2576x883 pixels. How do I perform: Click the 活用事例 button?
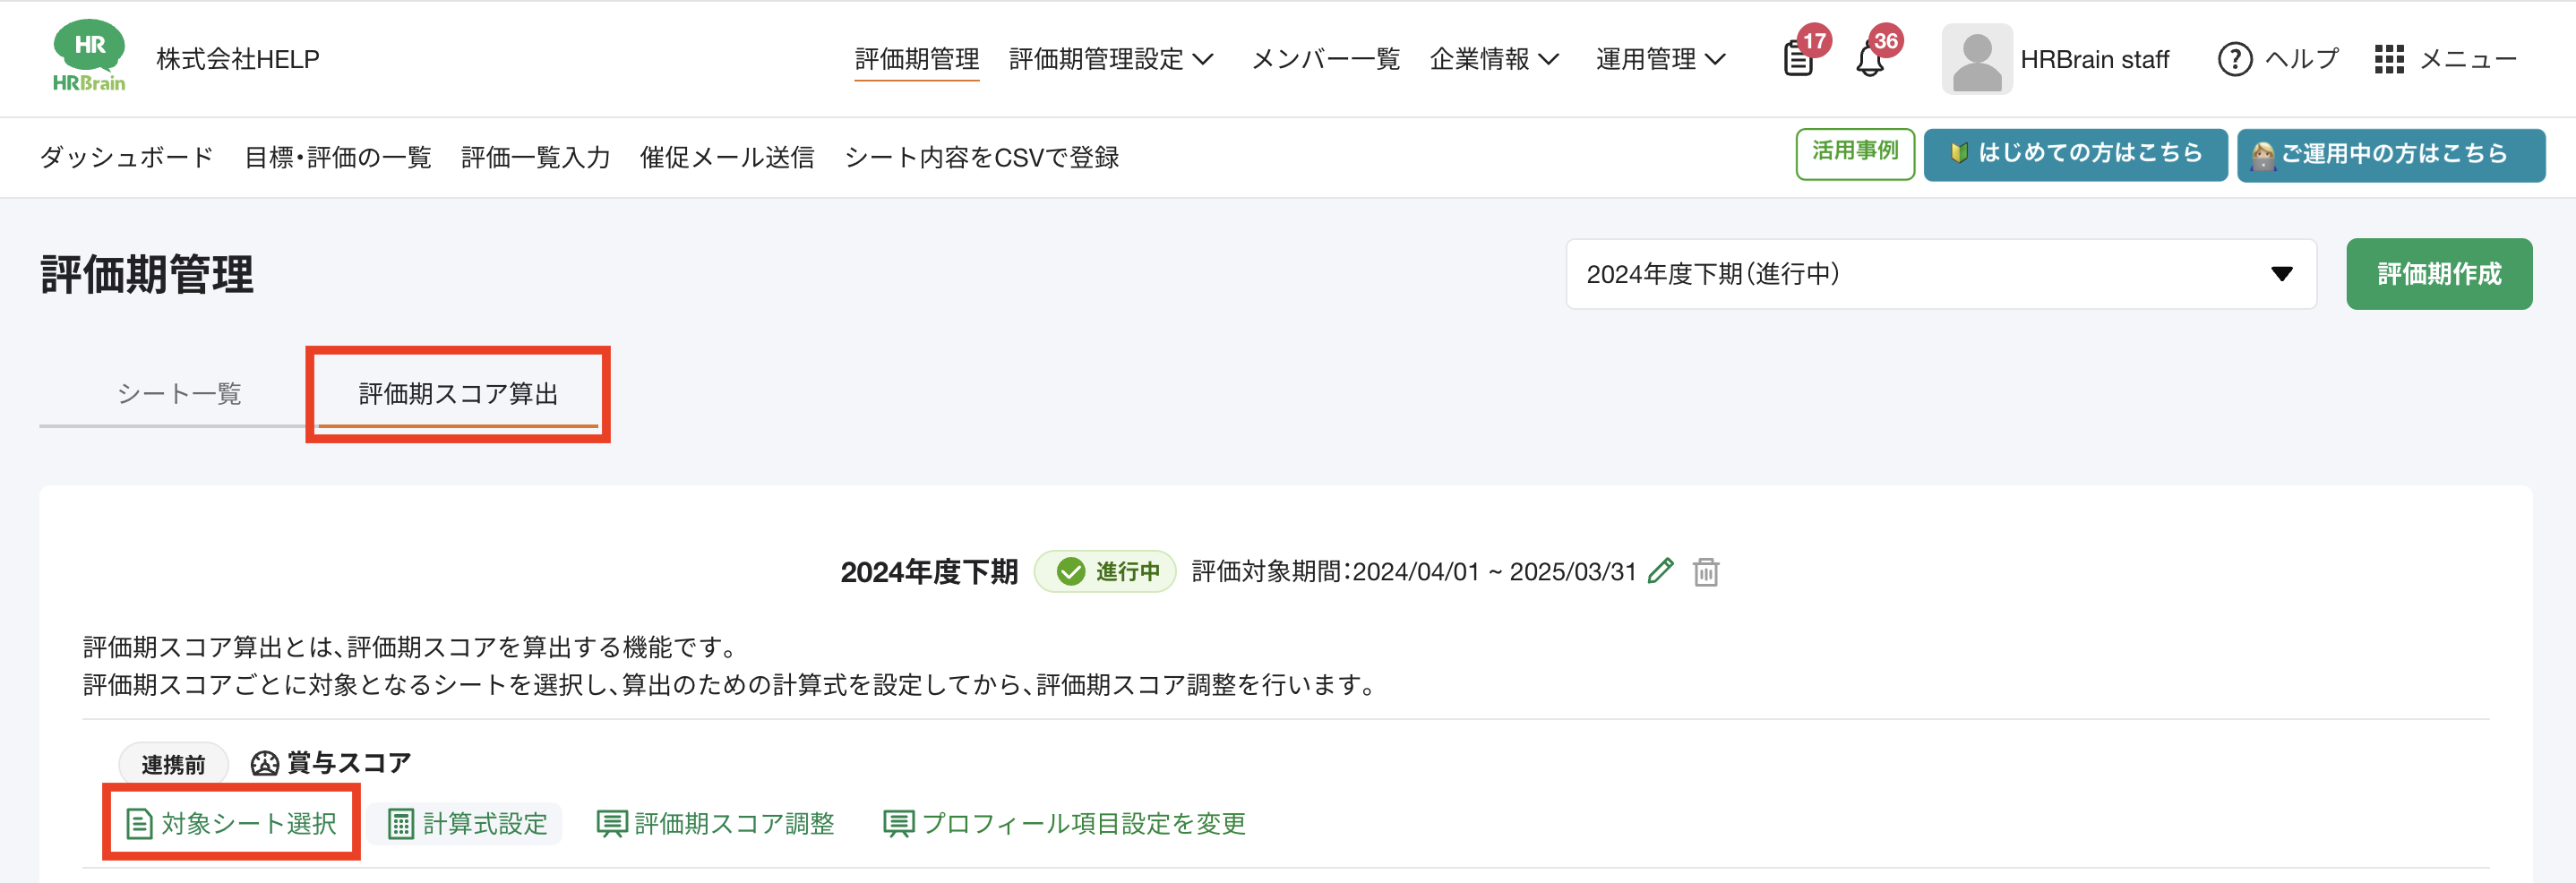tap(1854, 153)
